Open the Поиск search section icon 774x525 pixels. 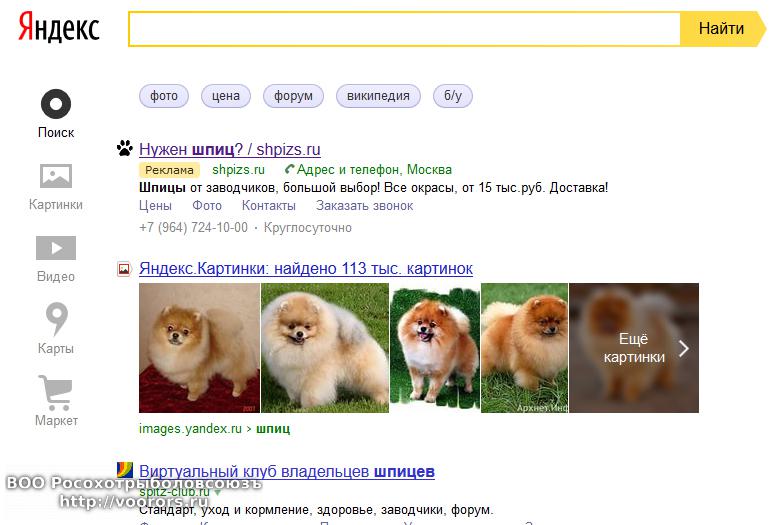[56, 104]
